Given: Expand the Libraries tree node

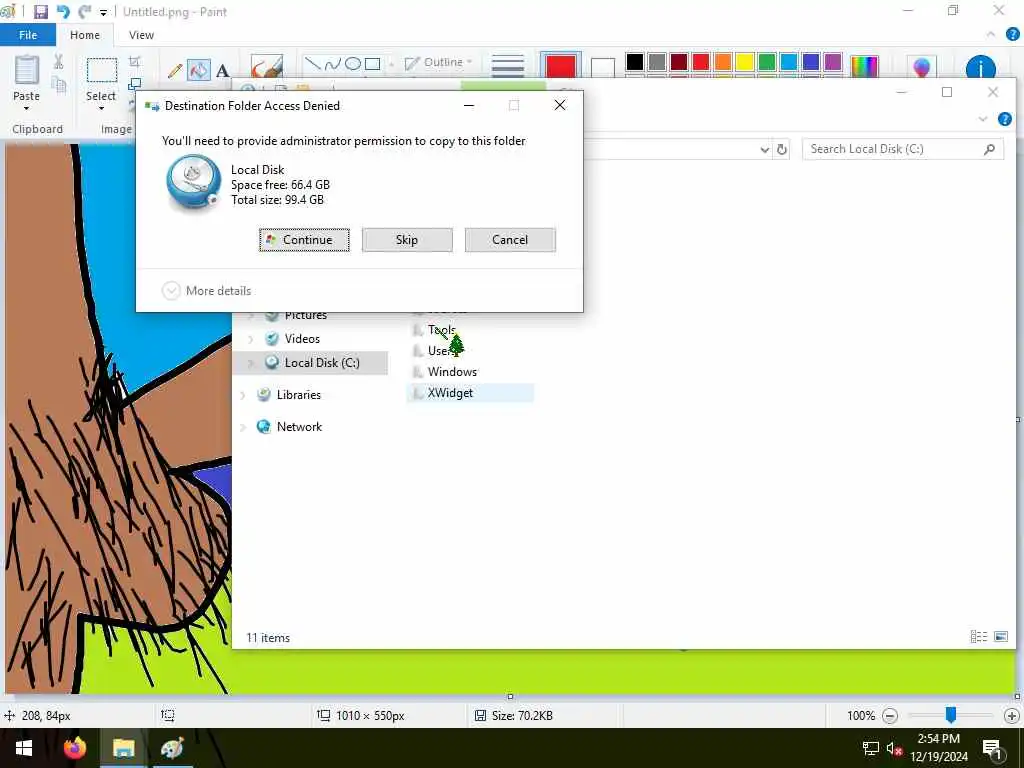Looking at the screenshot, I should coord(243,395).
